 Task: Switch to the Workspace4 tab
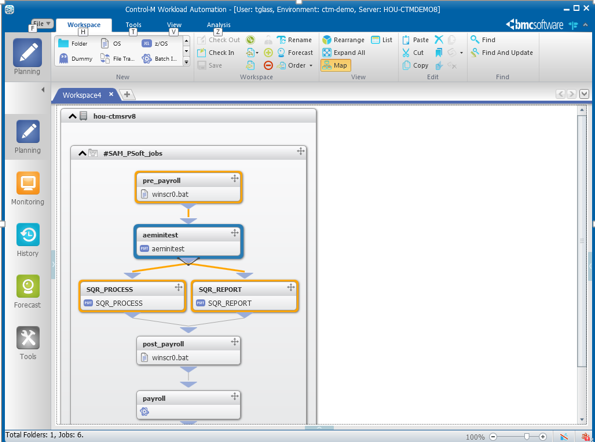pyautogui.click(x=82, y=95)
